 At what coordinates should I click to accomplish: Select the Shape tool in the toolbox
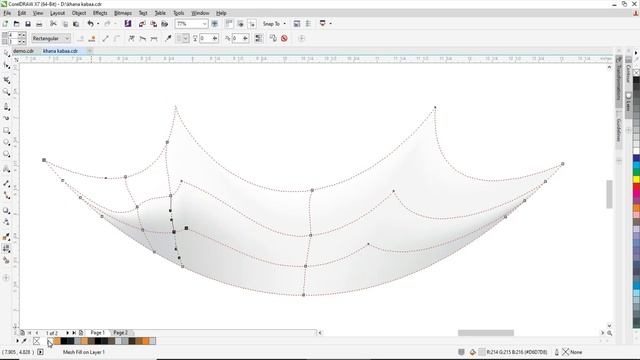coord(7,66)
